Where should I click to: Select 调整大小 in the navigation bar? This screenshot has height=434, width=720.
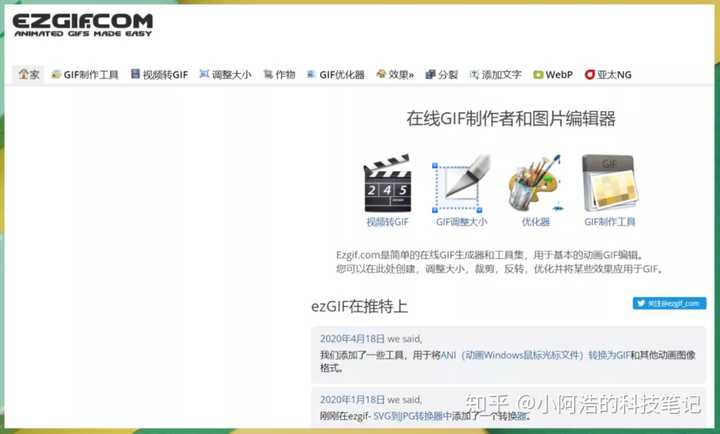click(x=225, y=74)
